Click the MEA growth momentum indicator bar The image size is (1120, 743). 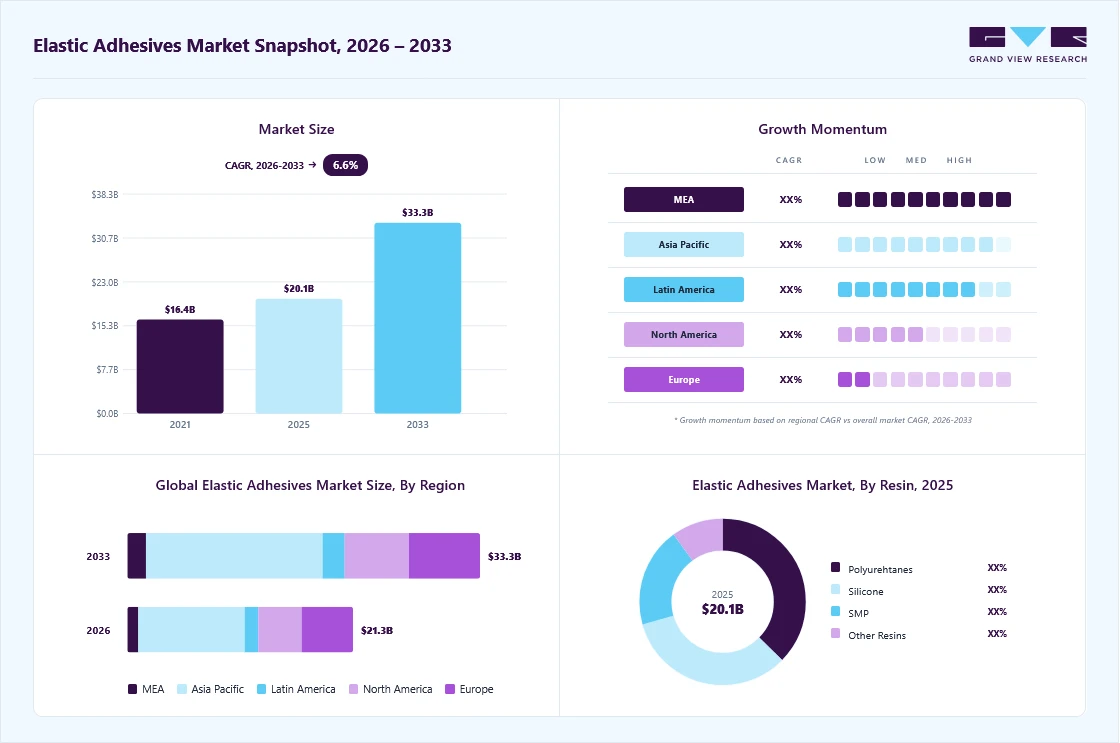(924, 199)
